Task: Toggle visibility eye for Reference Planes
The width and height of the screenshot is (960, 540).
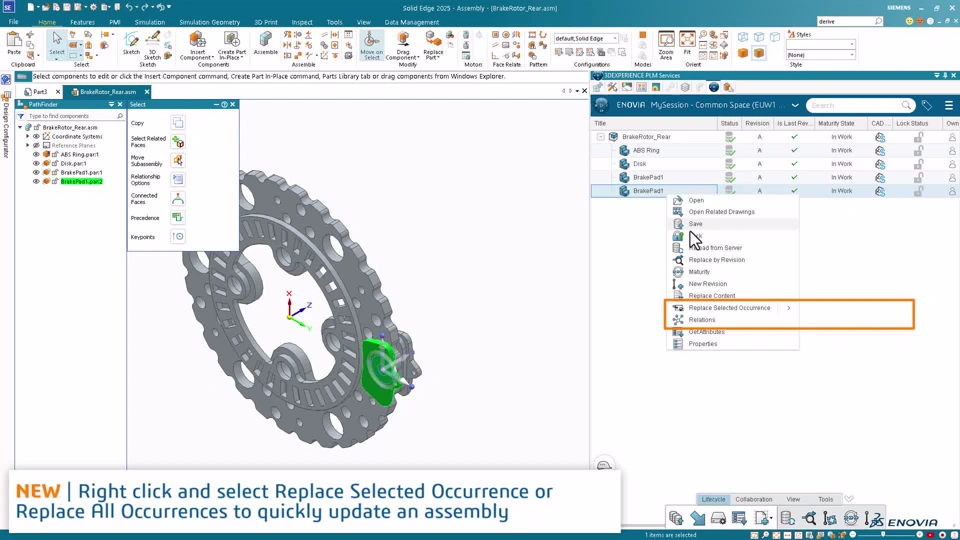Action: [x=36, y=146]
